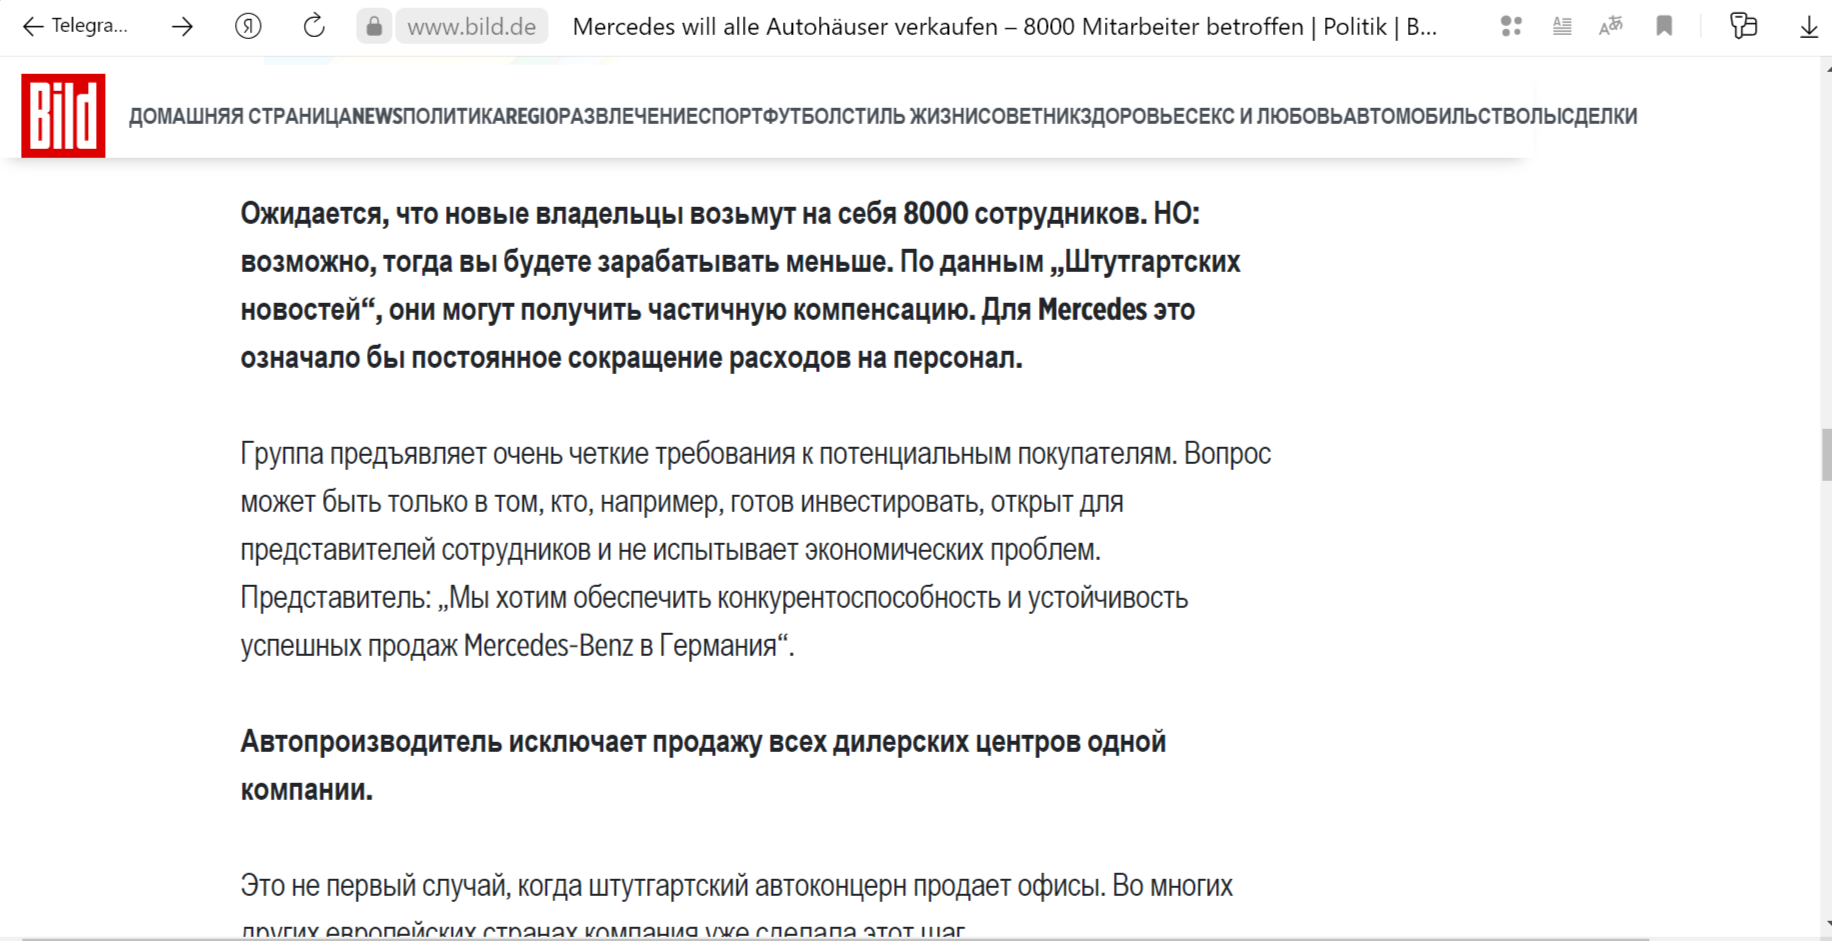Image resolution: width=1832 pixels, height=941 pixels.
Task: Reload the bild.de page
Action: pyautogui.click(x=314, y=26)
